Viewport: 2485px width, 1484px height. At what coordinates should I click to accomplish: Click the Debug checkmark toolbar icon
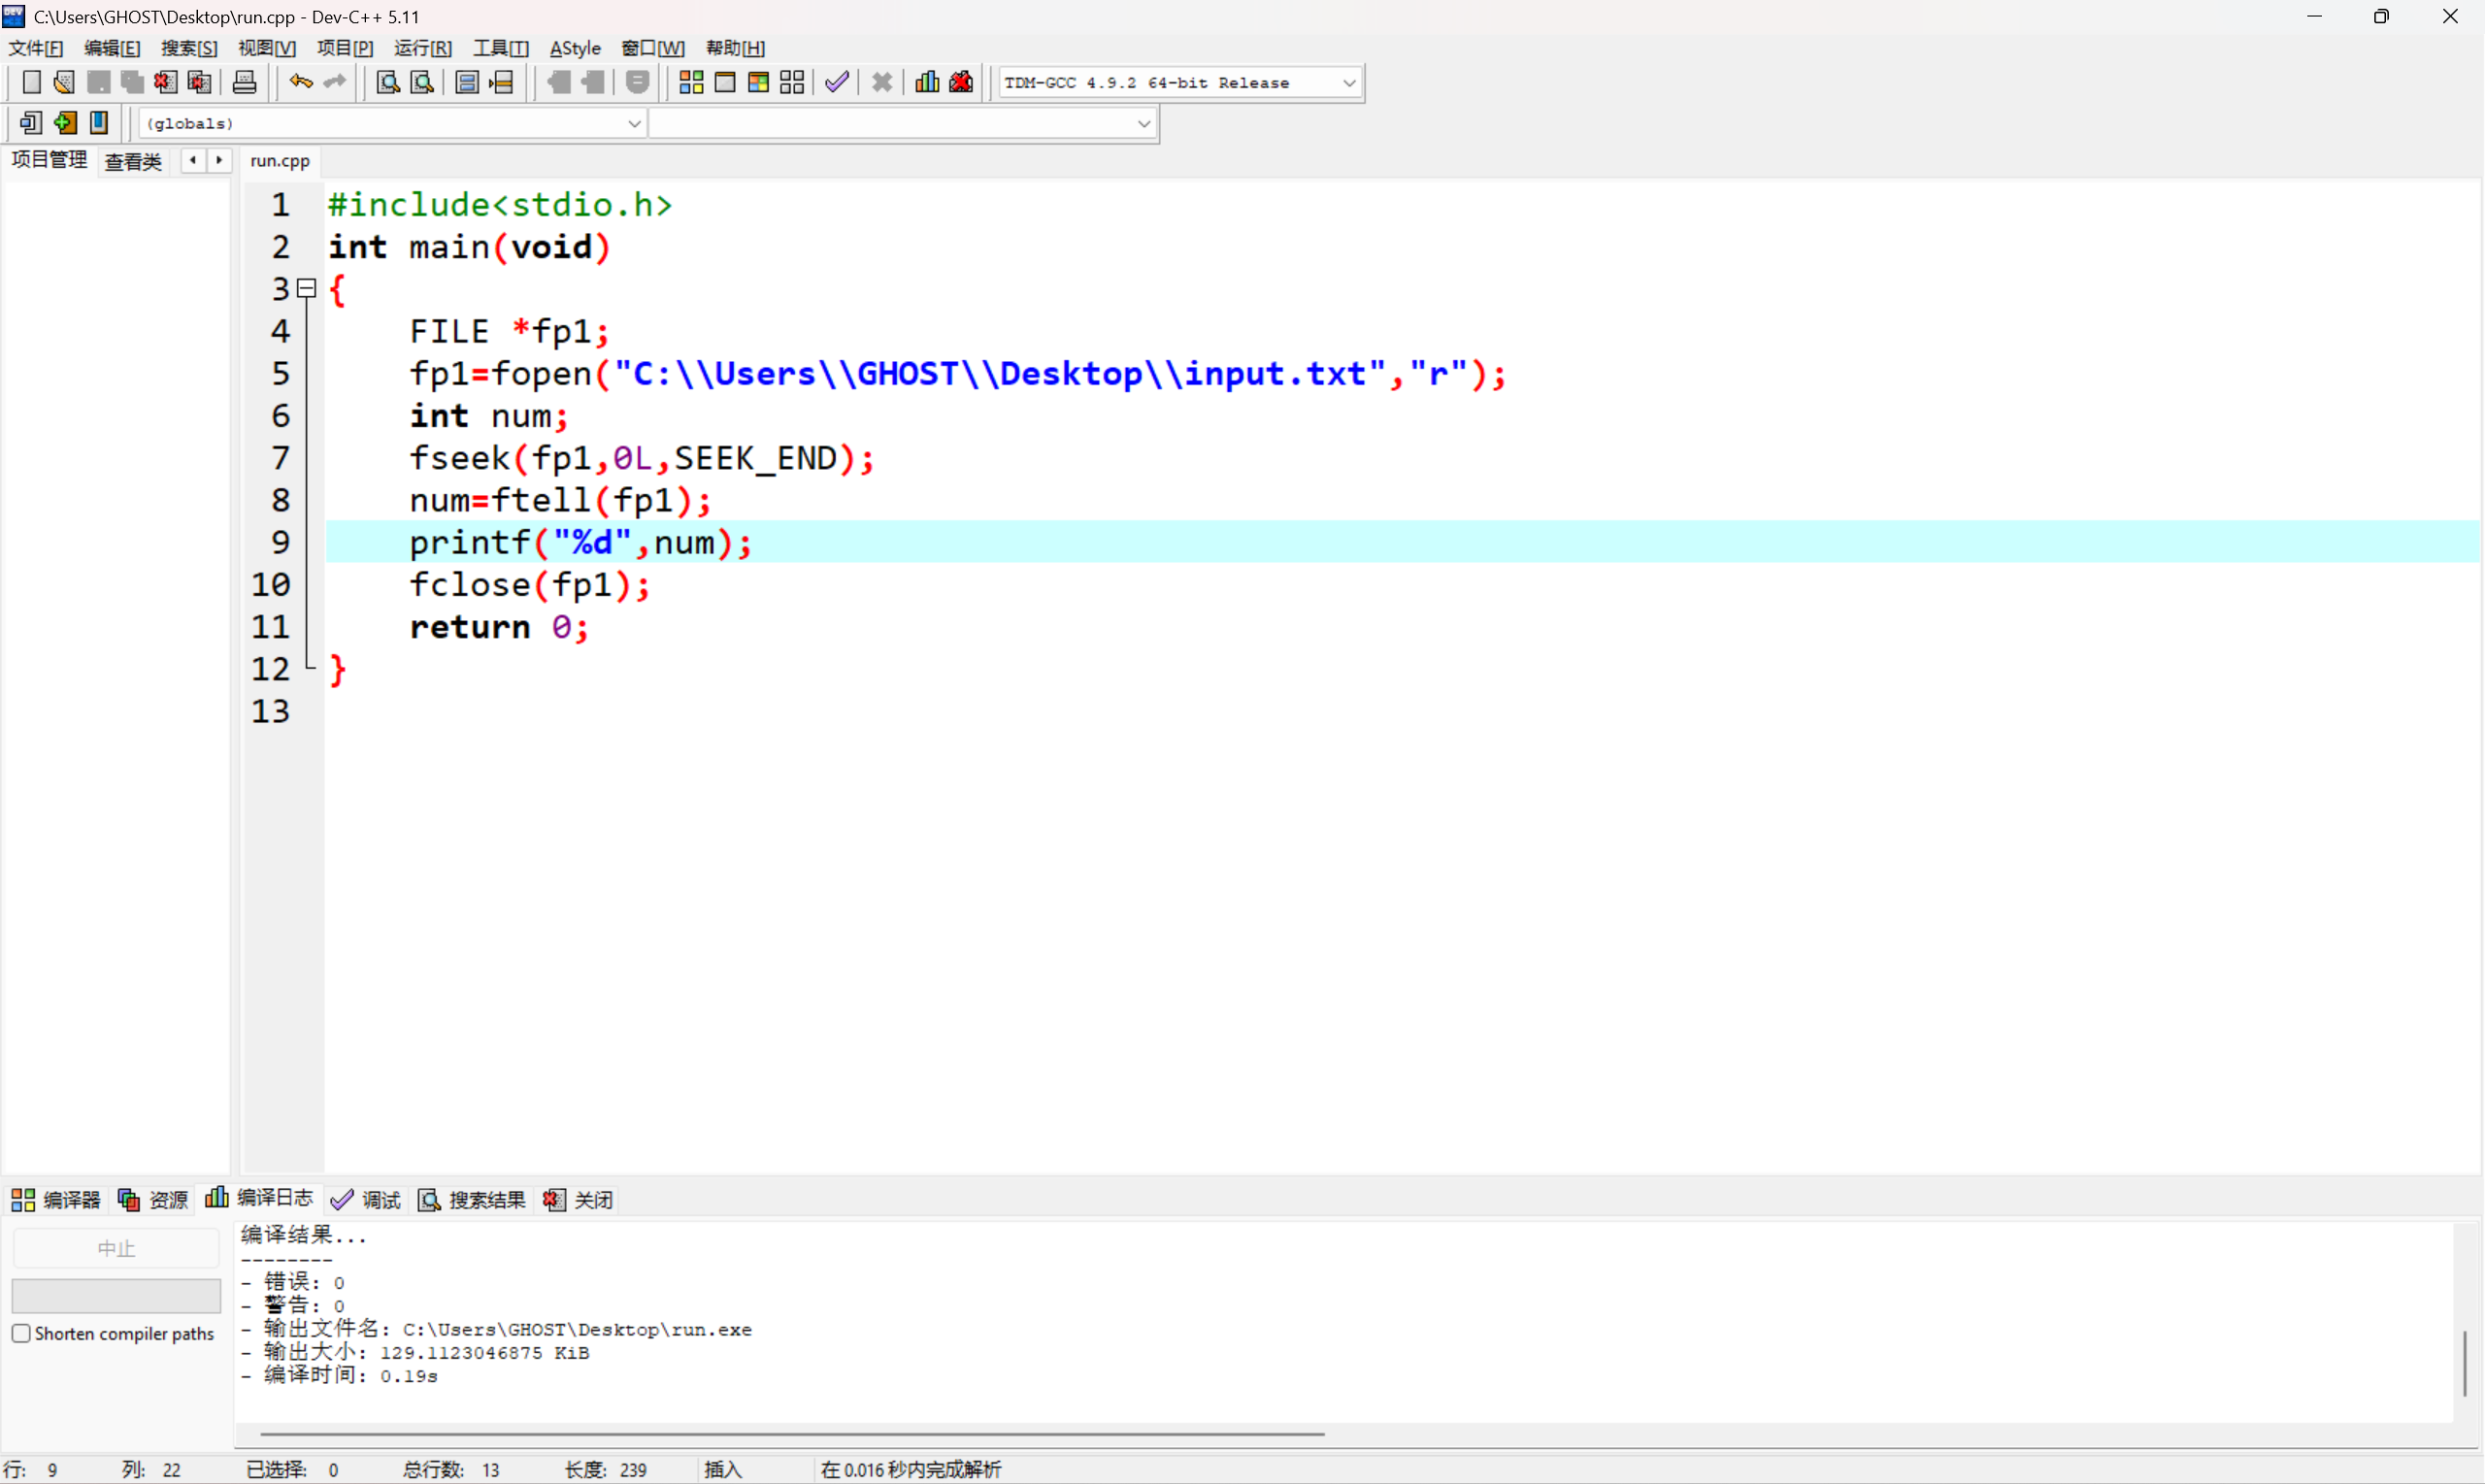[x=837, y=82]
